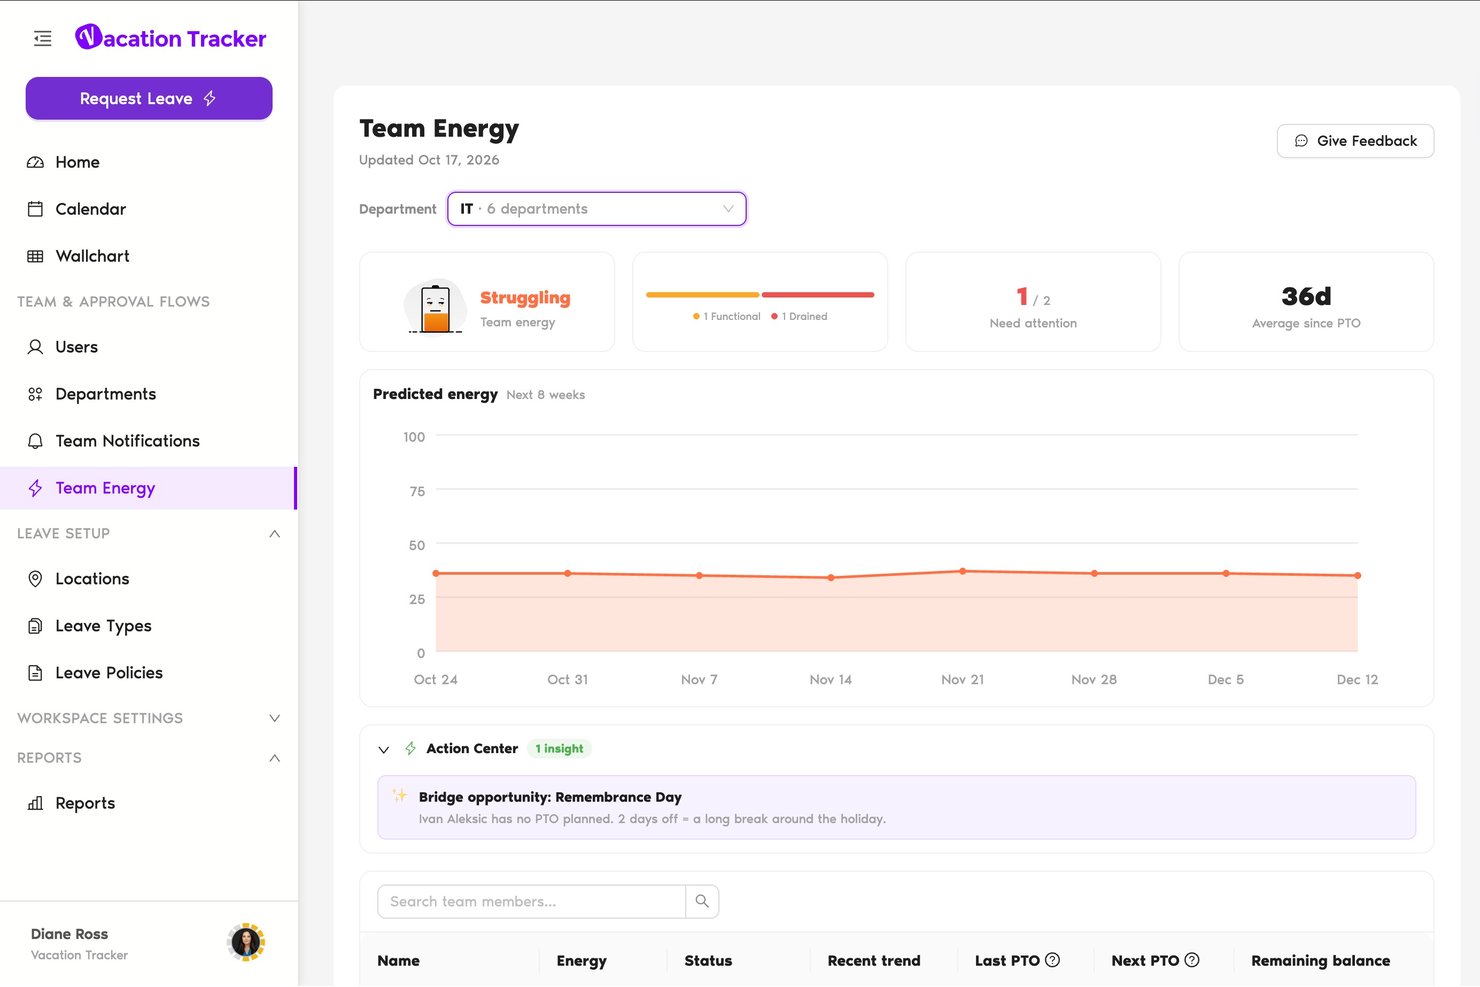The image size is (1480, 987).
Task: Click the Dec 12 data point on chart
Action: [x=1357, y=575]
